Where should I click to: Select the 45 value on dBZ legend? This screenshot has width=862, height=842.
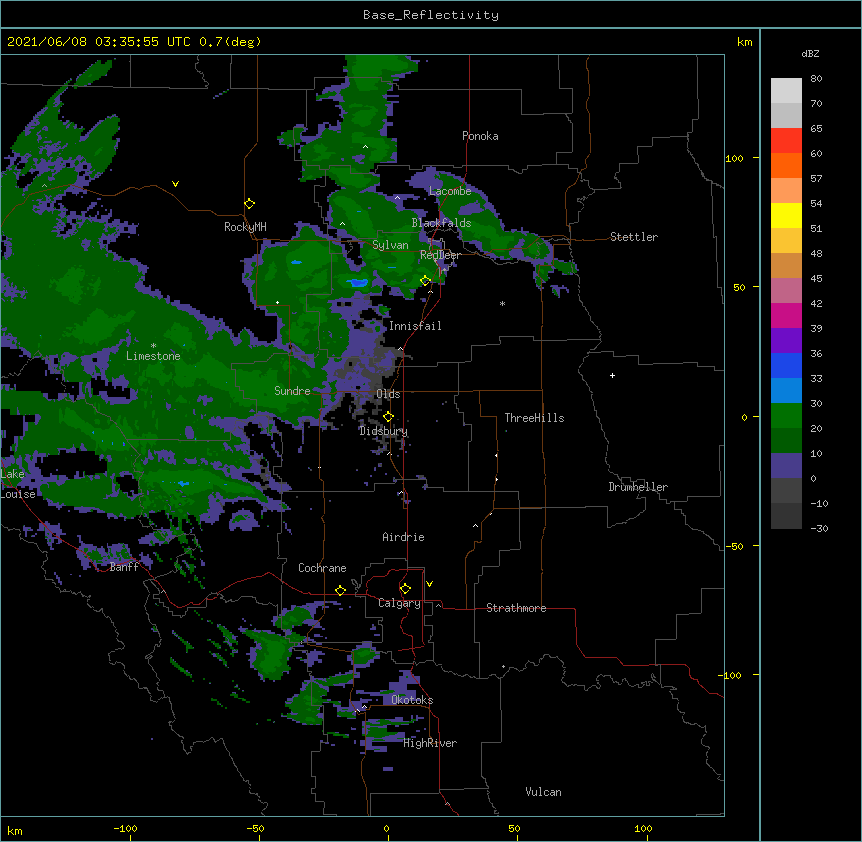816,278
